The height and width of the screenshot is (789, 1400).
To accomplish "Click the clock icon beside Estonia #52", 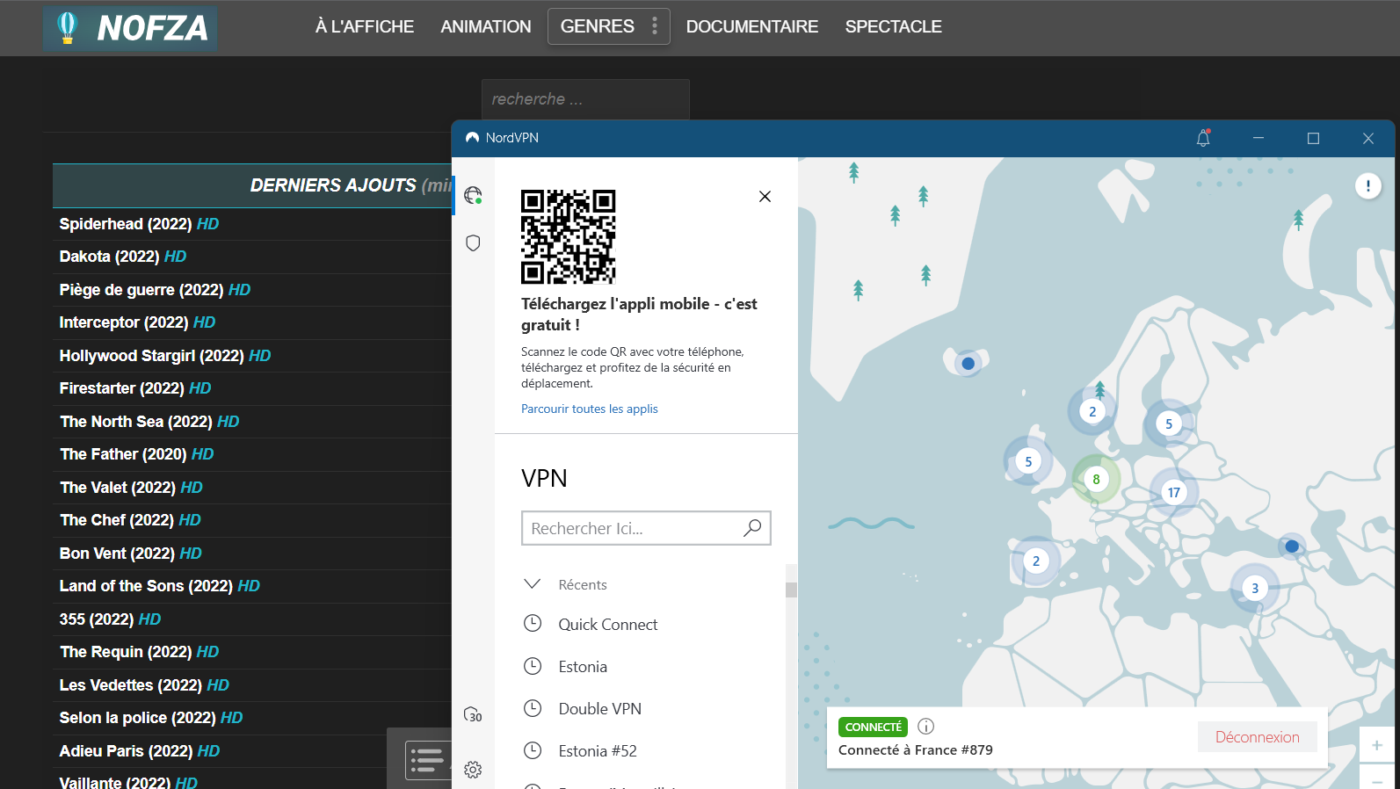I will coord(532,750).
